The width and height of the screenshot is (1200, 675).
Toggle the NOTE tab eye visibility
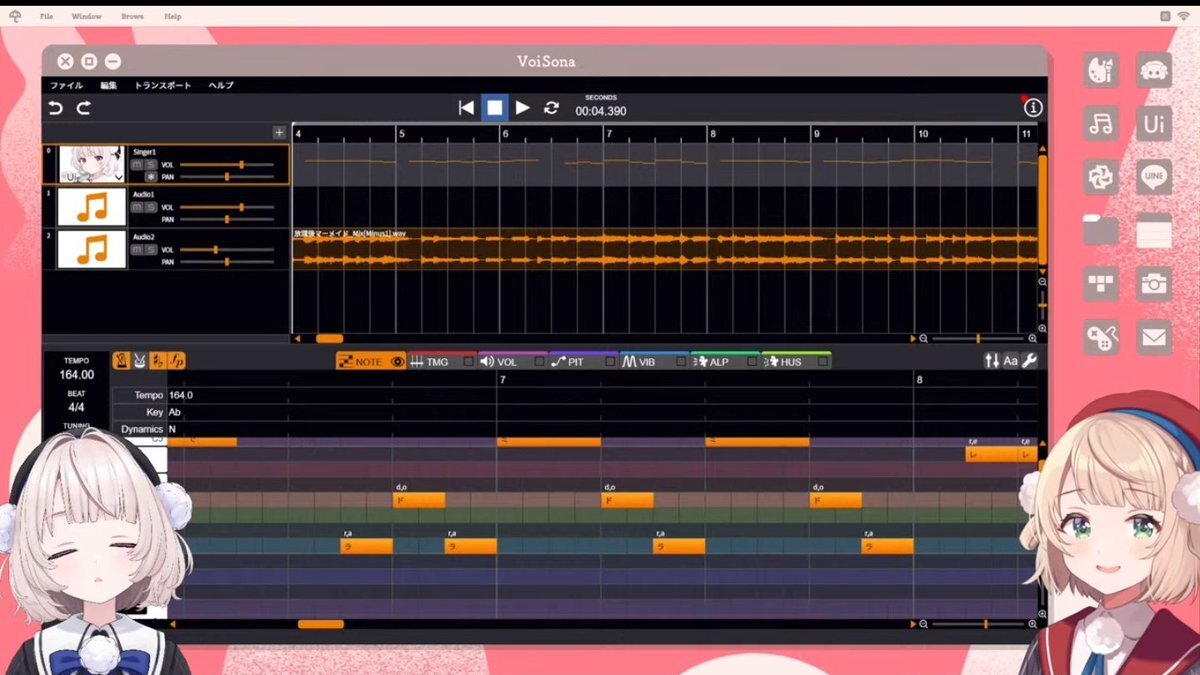coord(397,362)
